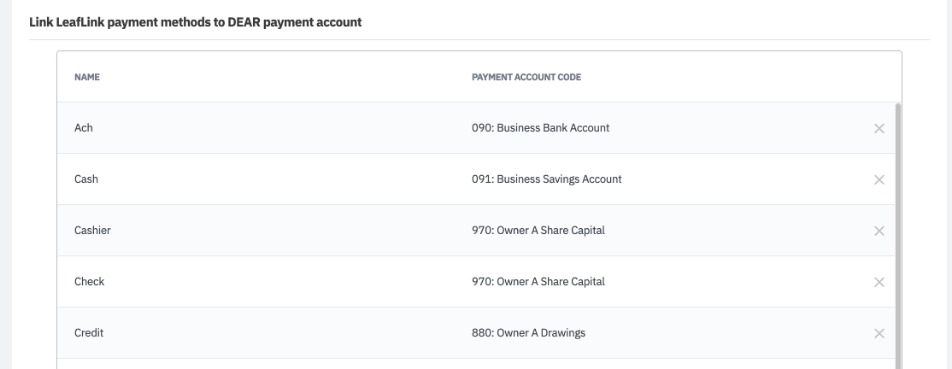Remove the Ach payment method mapping
This screenshot has width=952, height=369.
coord(879,129)
